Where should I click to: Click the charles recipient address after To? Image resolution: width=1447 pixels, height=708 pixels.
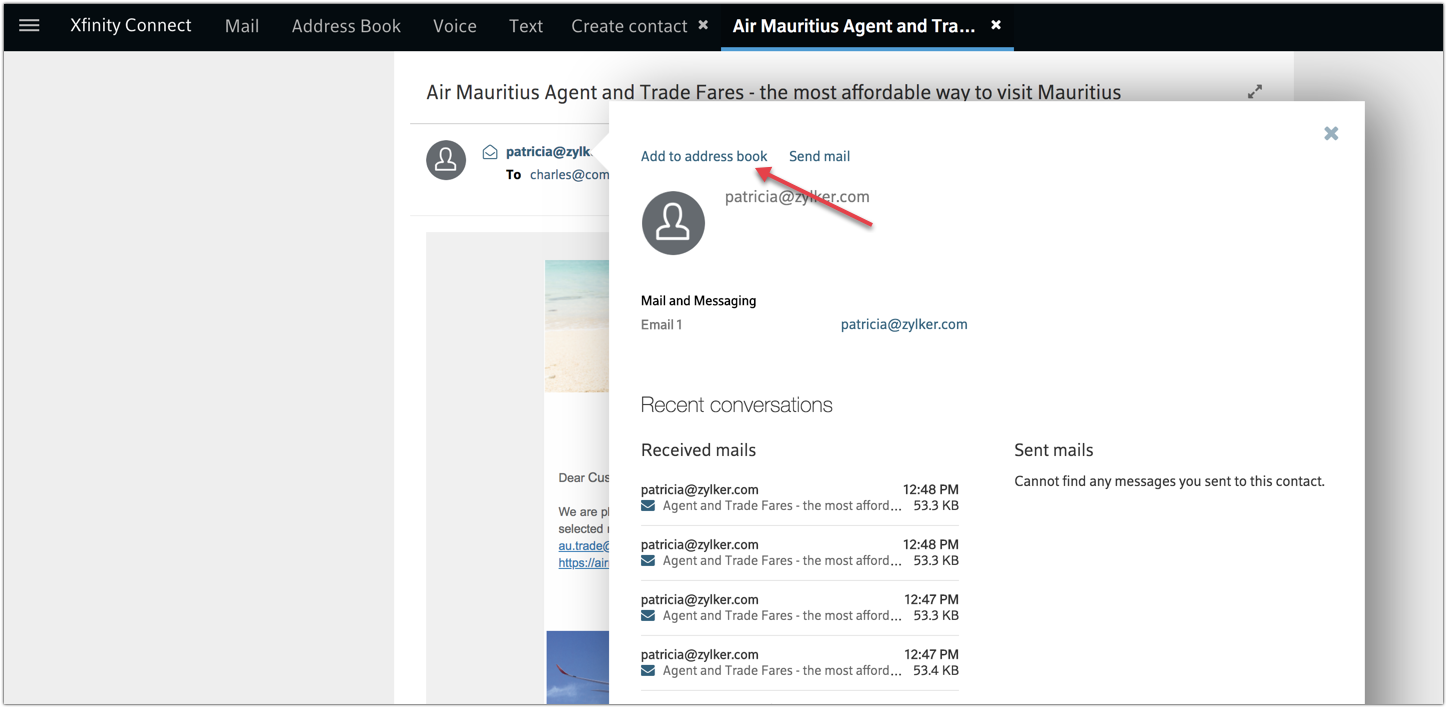pyautogui.click(x=569, y=174)
